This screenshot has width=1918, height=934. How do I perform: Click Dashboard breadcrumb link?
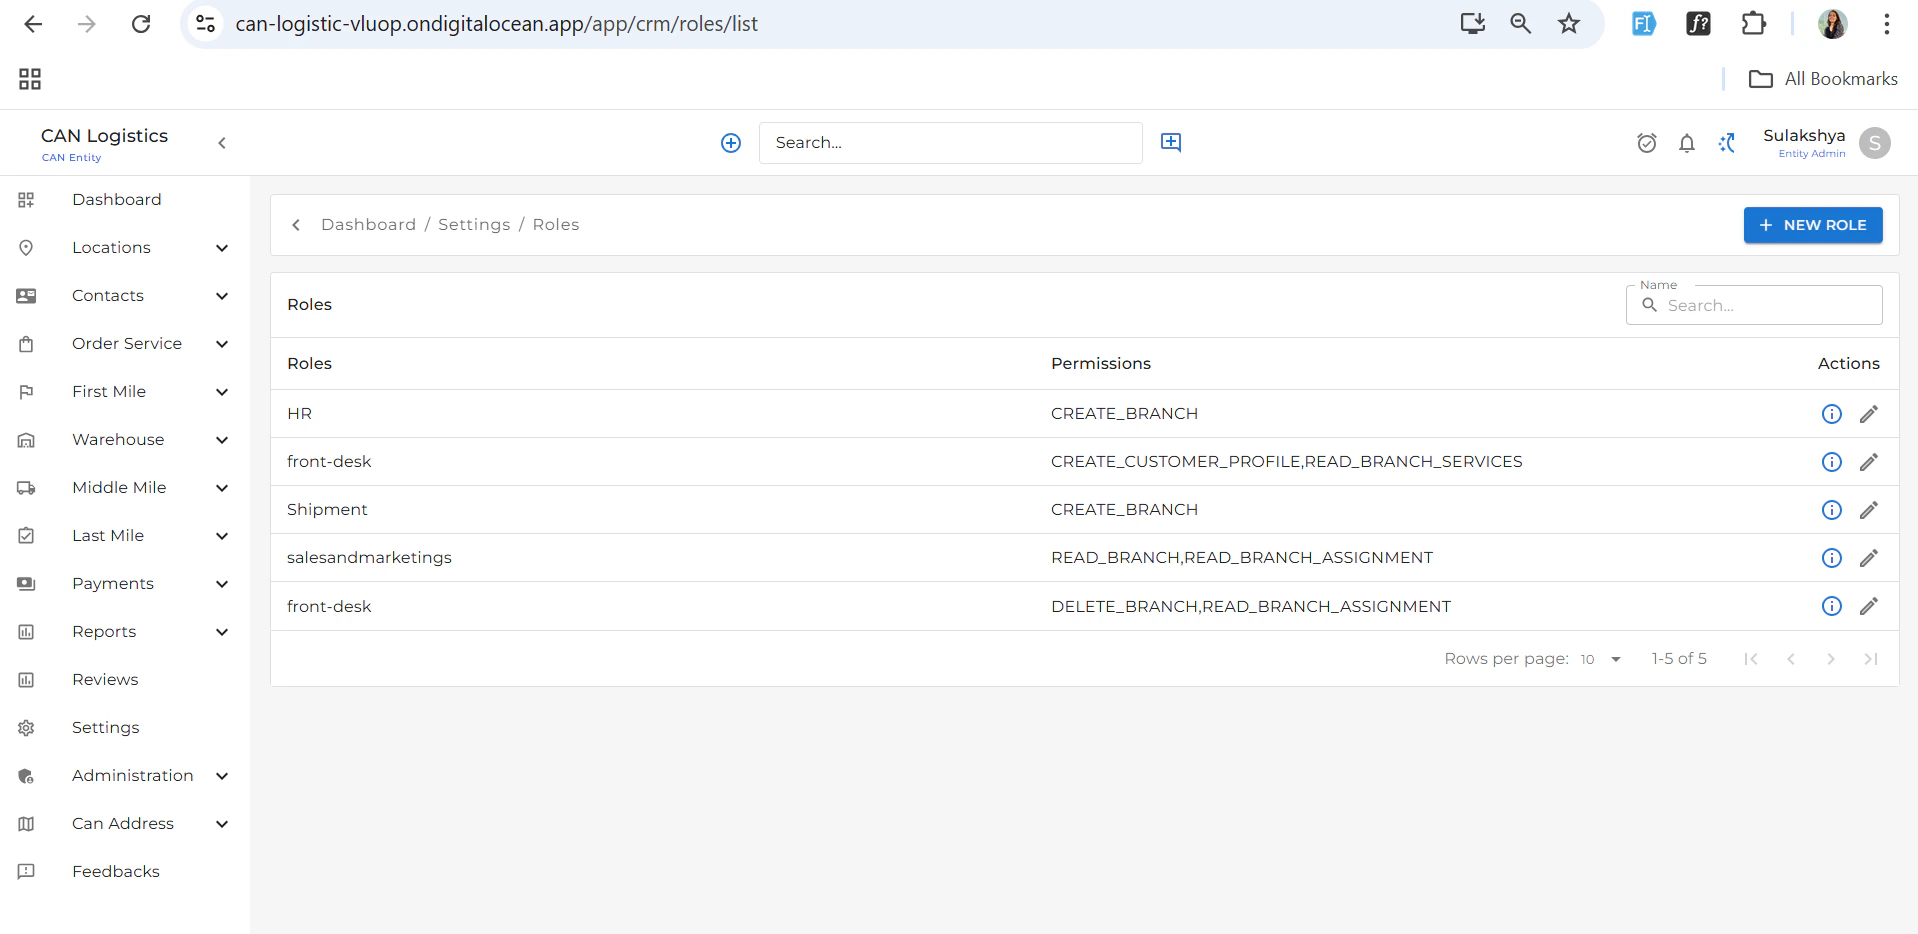pyautogui.click(x=368, y=225)
